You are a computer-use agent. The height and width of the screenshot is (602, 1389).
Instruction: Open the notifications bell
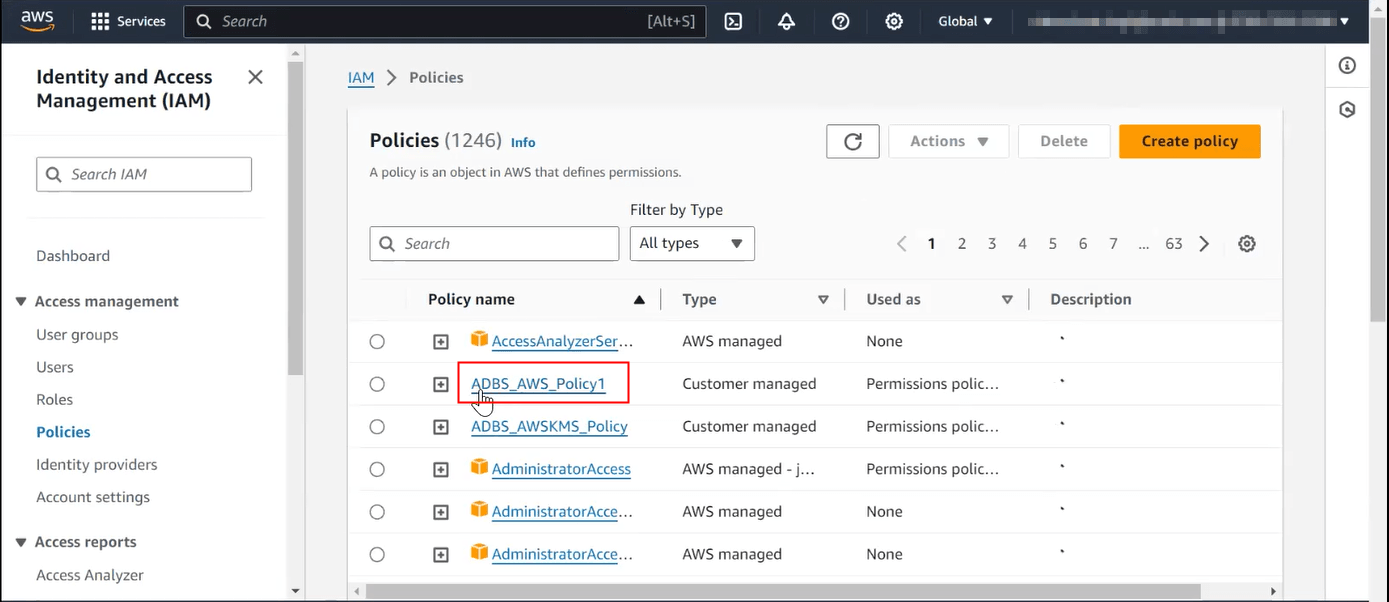pos(786,20)
